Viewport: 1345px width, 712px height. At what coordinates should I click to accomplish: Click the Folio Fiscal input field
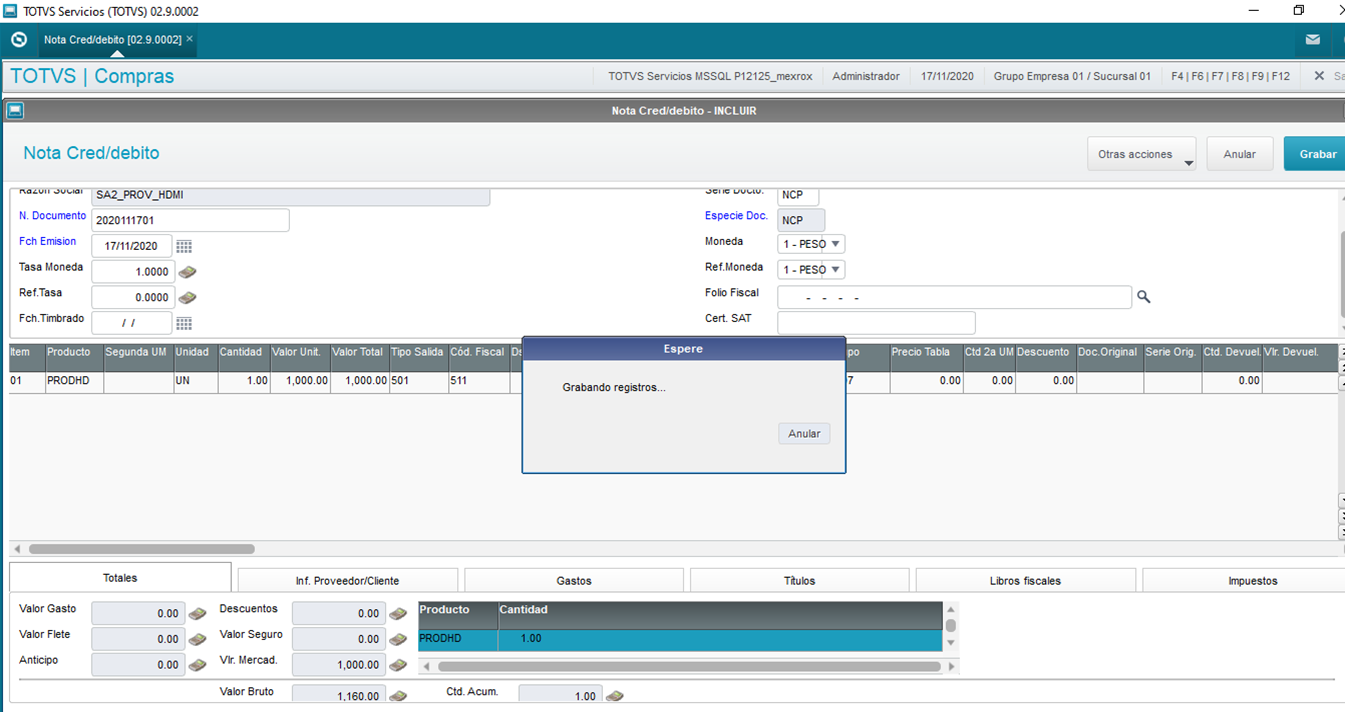pos(955,297)
